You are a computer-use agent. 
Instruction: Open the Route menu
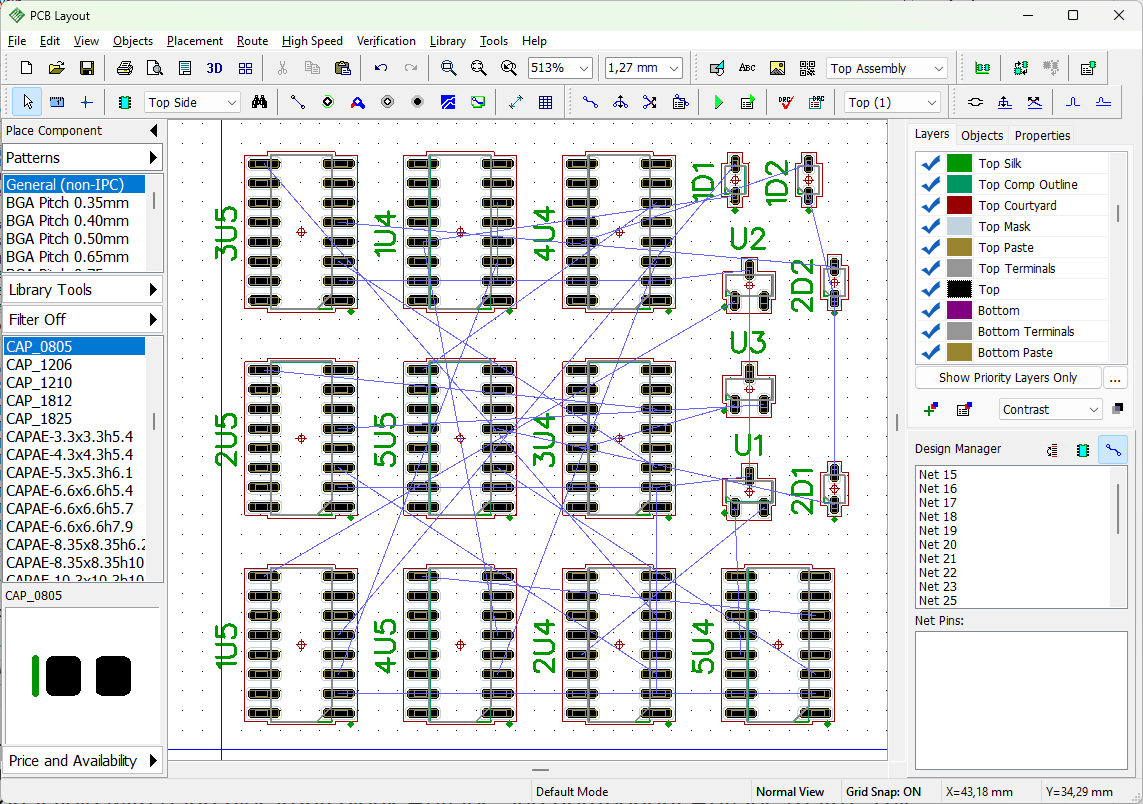(x=252, y=41)
